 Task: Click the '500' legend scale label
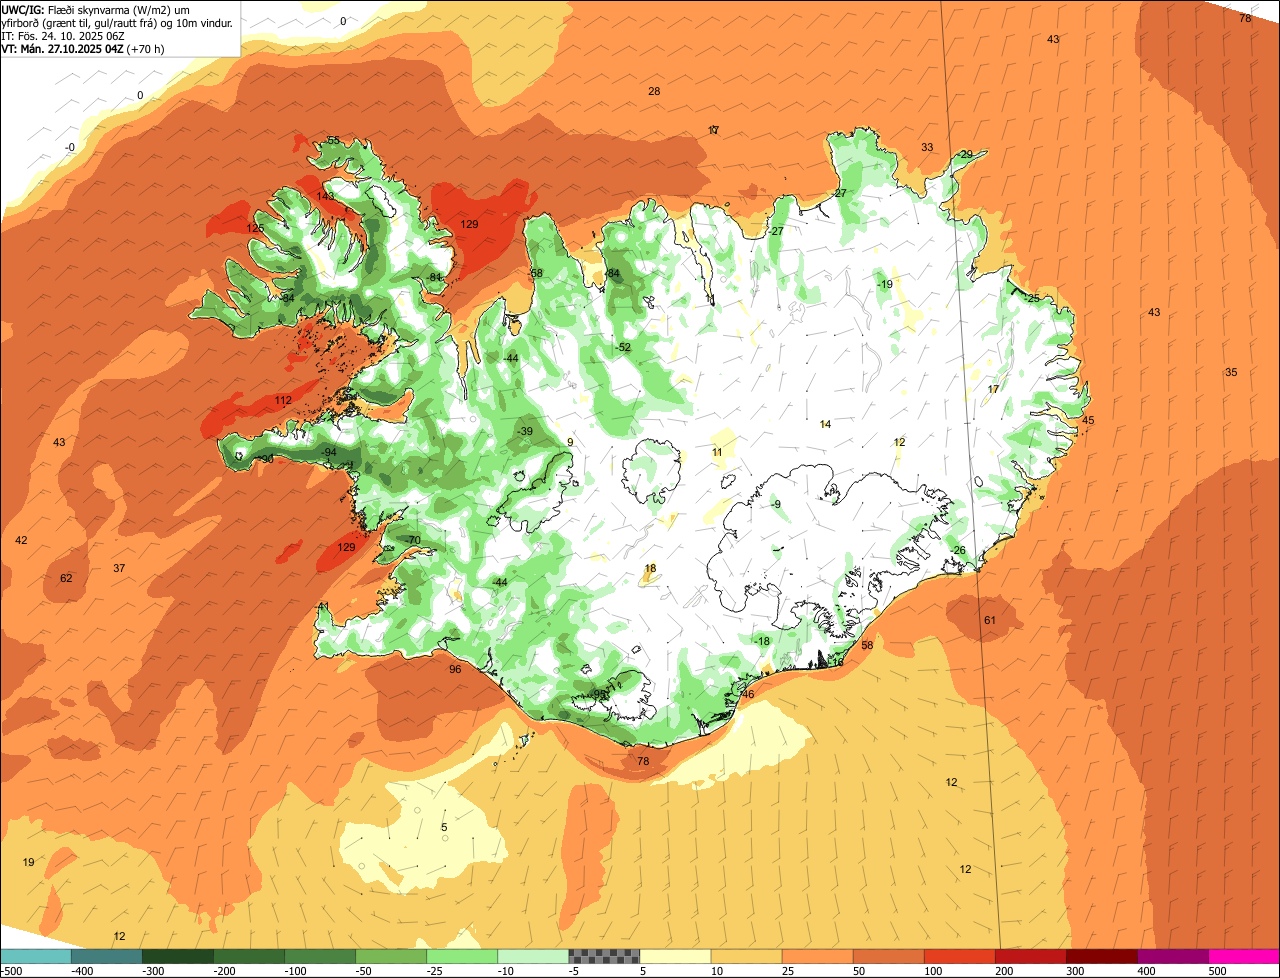coord(1218,970)
